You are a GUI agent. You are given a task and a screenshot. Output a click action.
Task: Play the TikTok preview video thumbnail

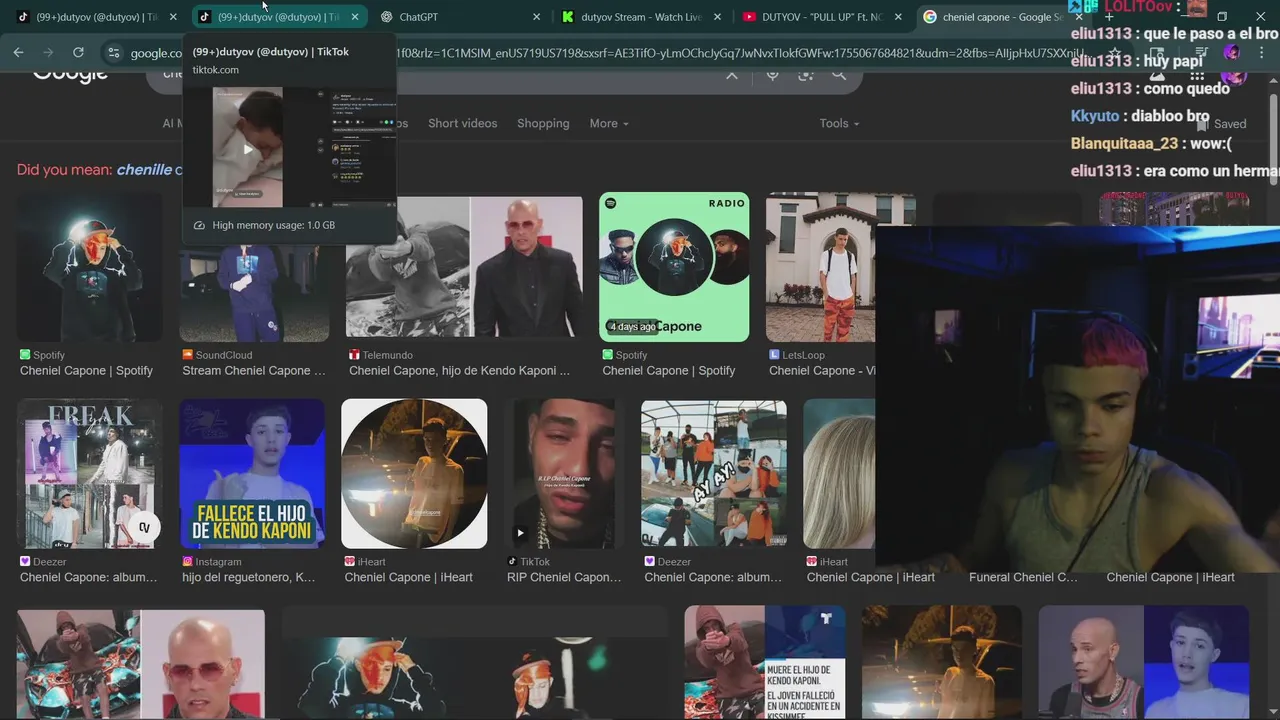[x=248, y=149]
